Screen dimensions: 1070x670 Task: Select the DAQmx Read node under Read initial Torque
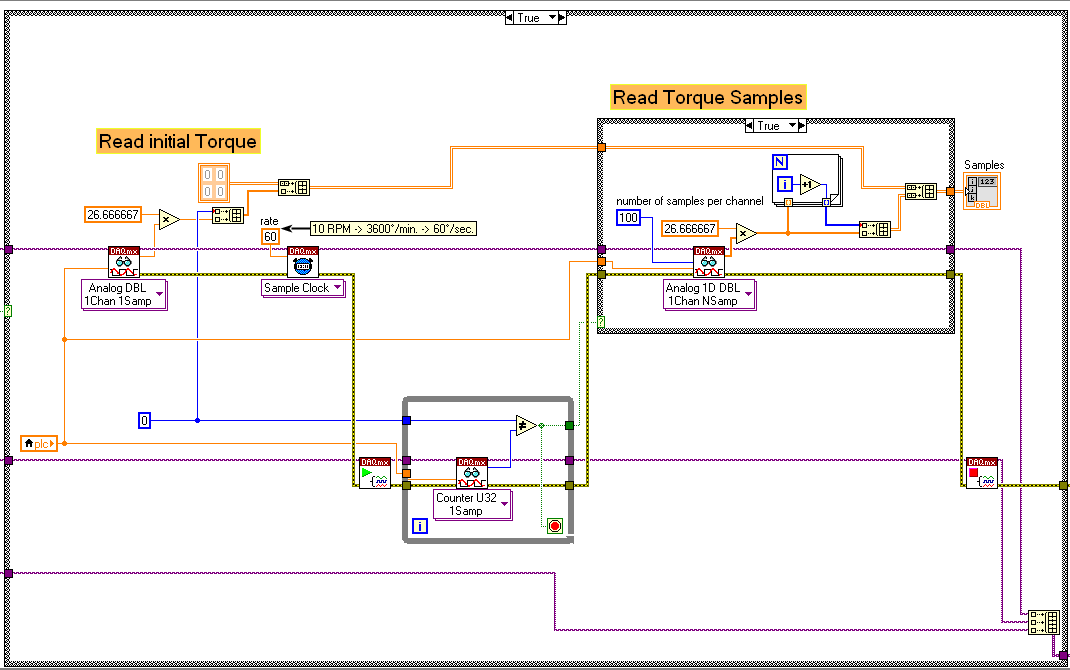124,262
